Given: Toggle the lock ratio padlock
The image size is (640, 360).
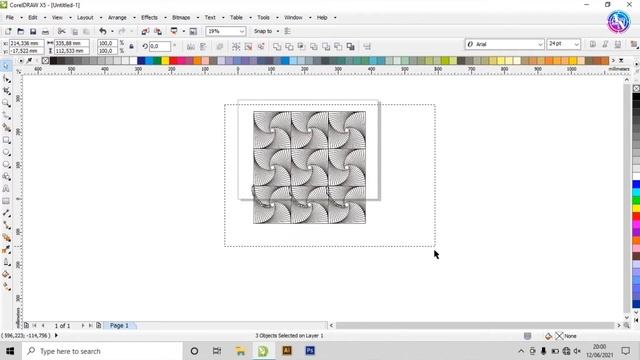Looking at the screenshot, I should click(131, 47).
